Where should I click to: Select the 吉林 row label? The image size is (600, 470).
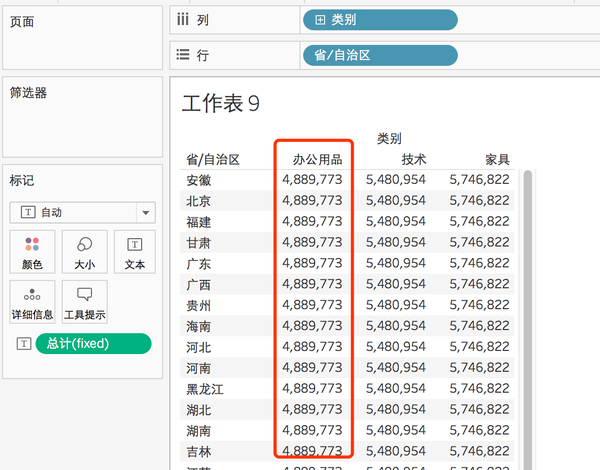point(199,452)
